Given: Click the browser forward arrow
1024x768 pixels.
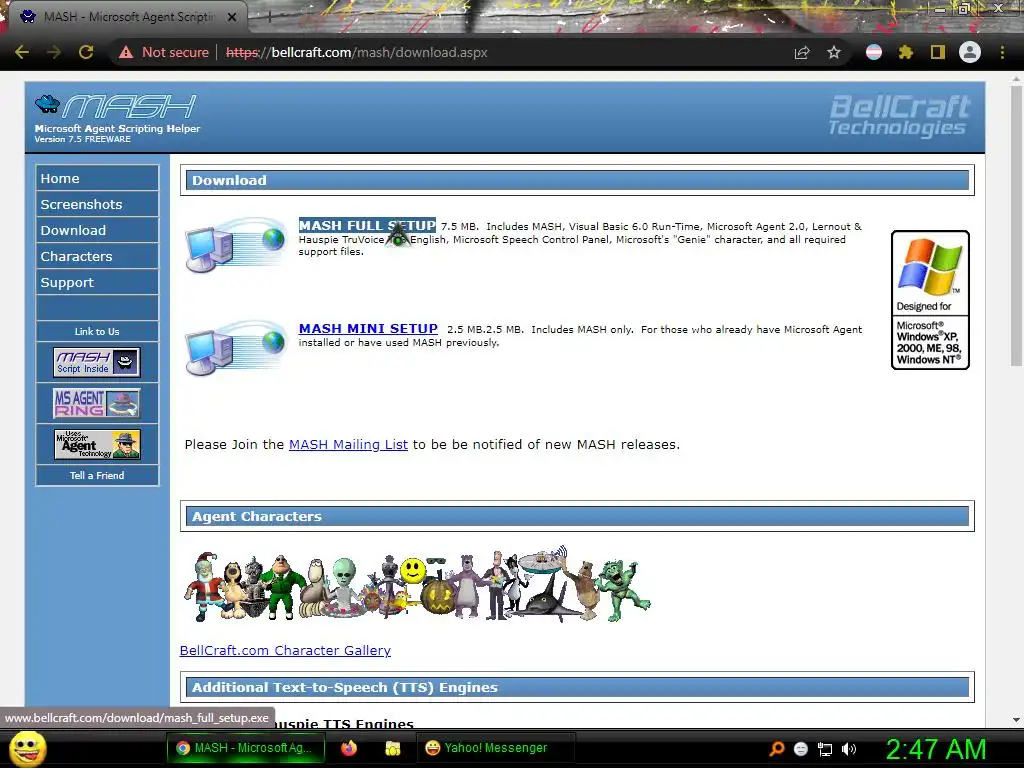Looking at the screenshot, I should [54, 52].
